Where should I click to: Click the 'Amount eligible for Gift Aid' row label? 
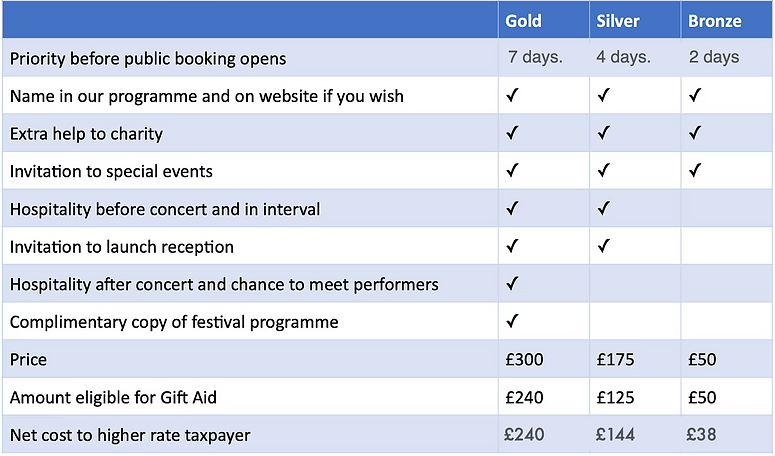click(114, 397)
